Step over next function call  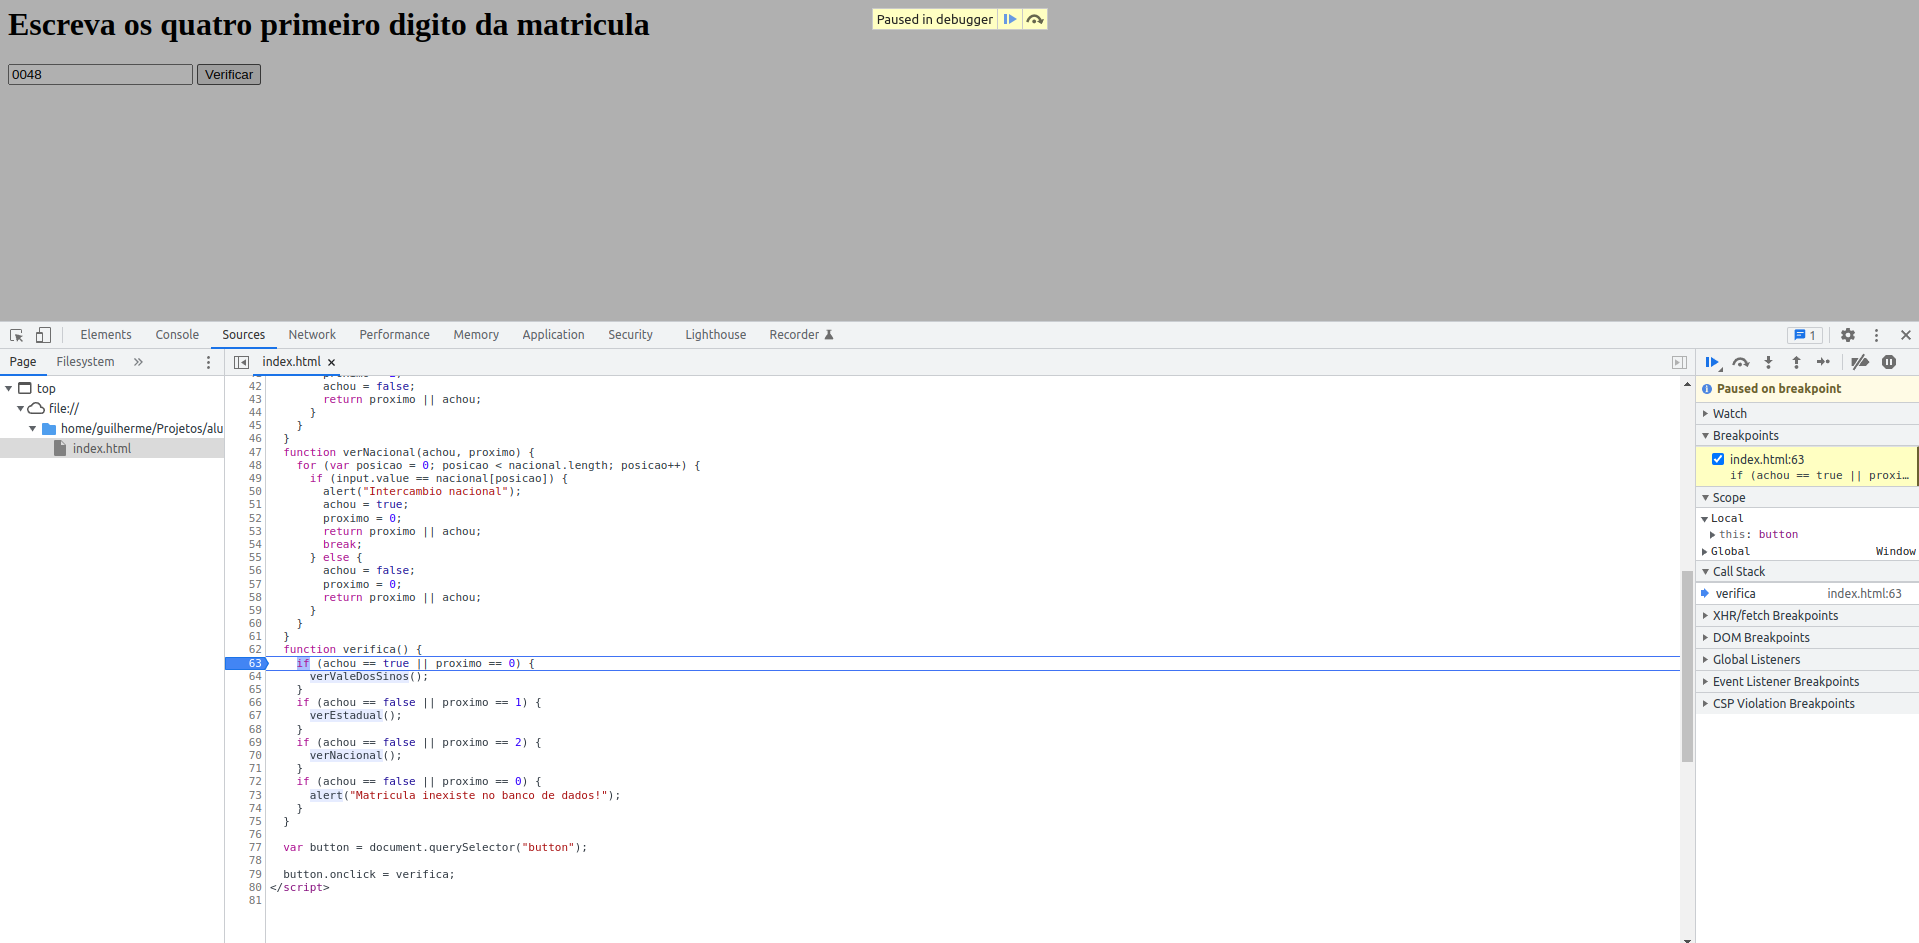[1741, 362]
